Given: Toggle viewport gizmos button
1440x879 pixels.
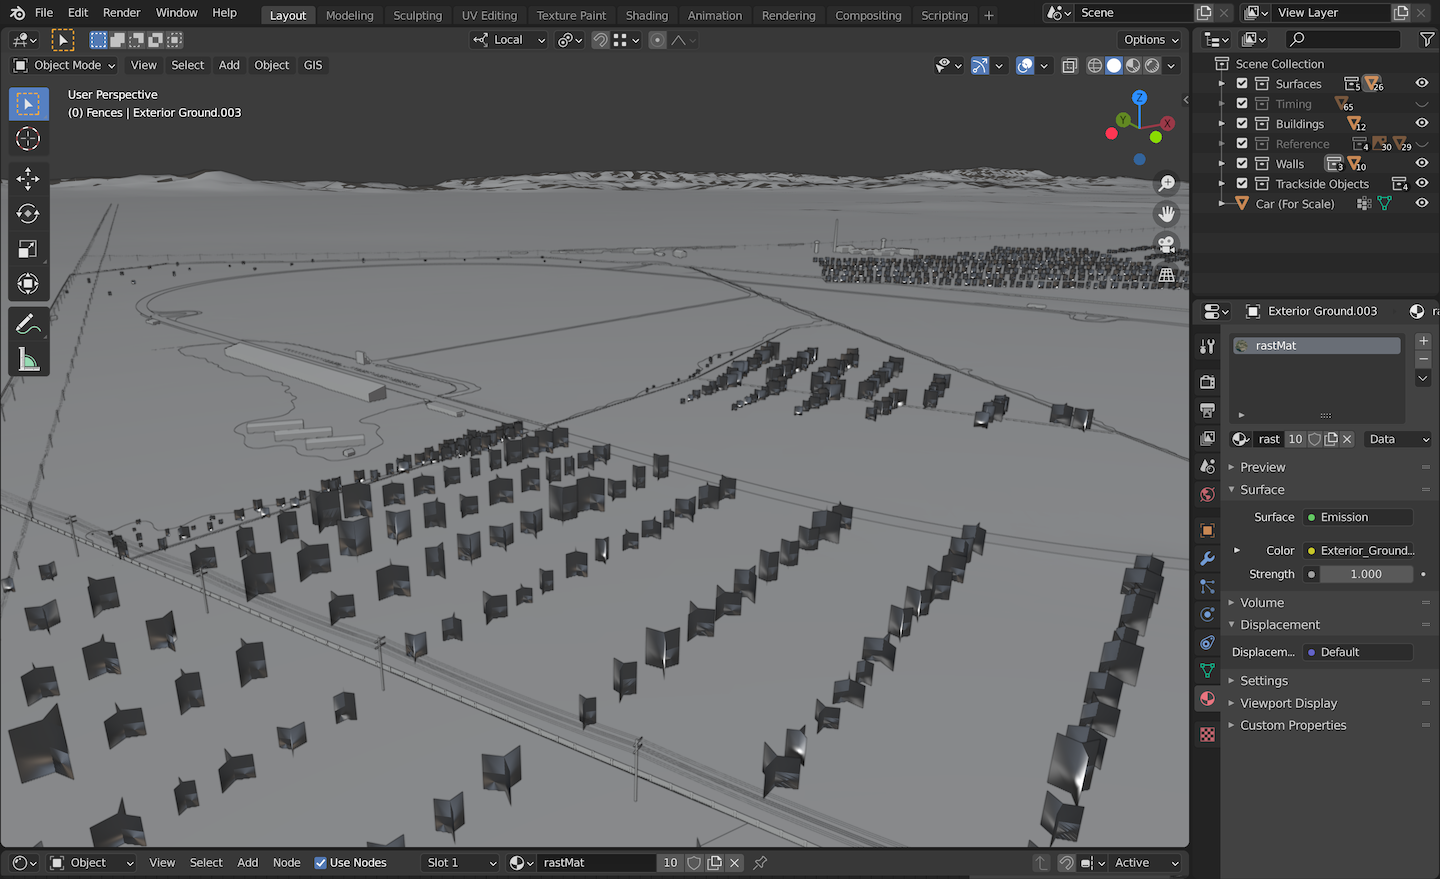Looking at the screenshot, I should (x=980, y=65).
